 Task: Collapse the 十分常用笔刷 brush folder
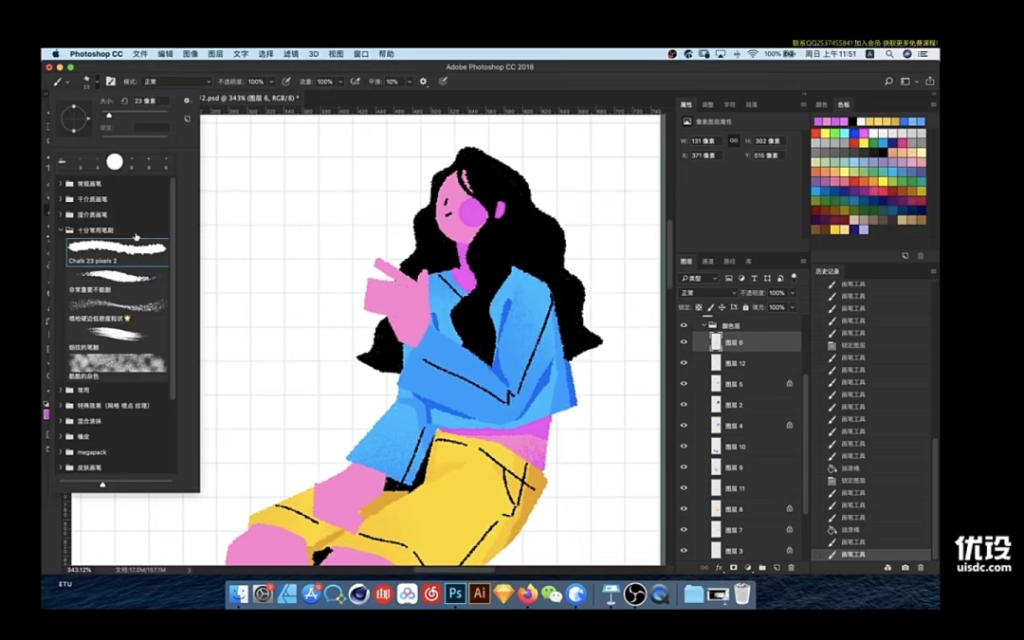pyautogui.click(x=60, y=229)
